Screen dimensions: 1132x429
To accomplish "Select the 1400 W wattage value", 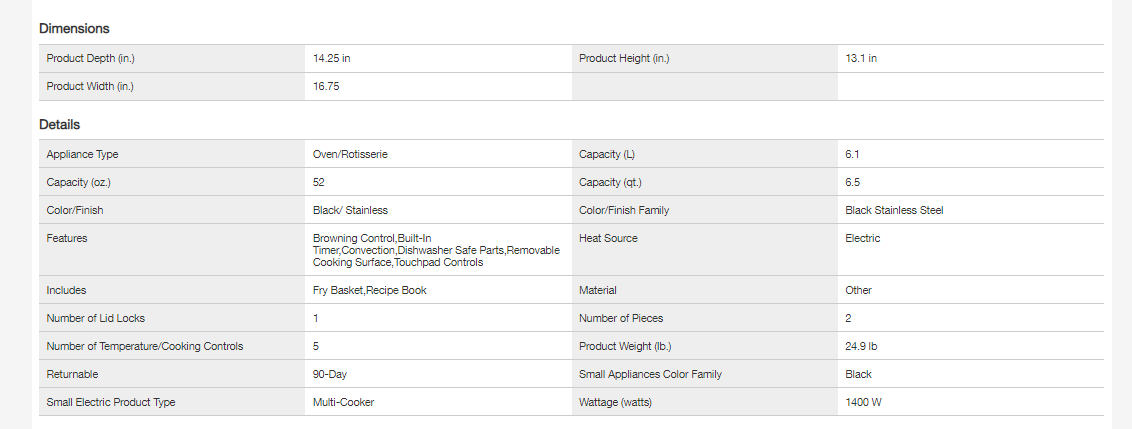I will pos(863,403).
